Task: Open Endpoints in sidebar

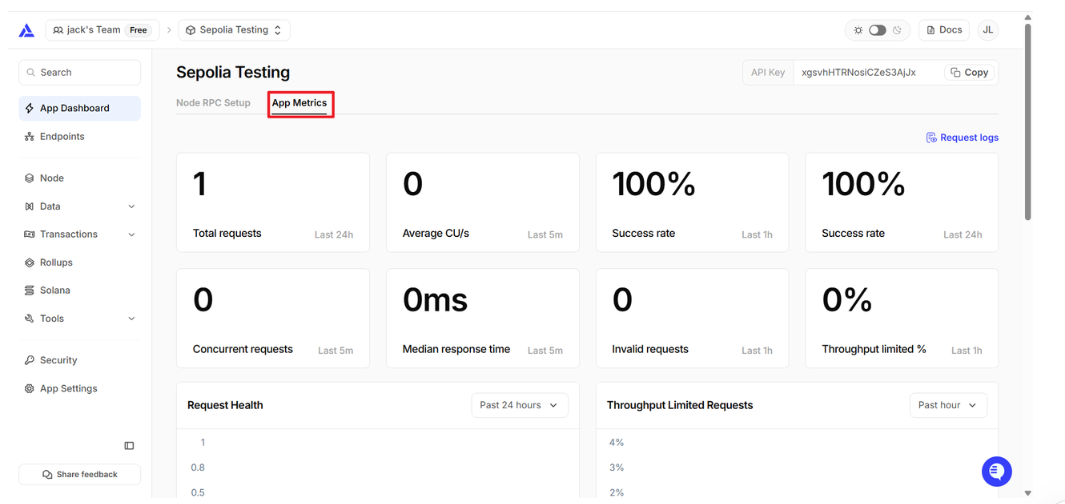Action: click(79, 137)
